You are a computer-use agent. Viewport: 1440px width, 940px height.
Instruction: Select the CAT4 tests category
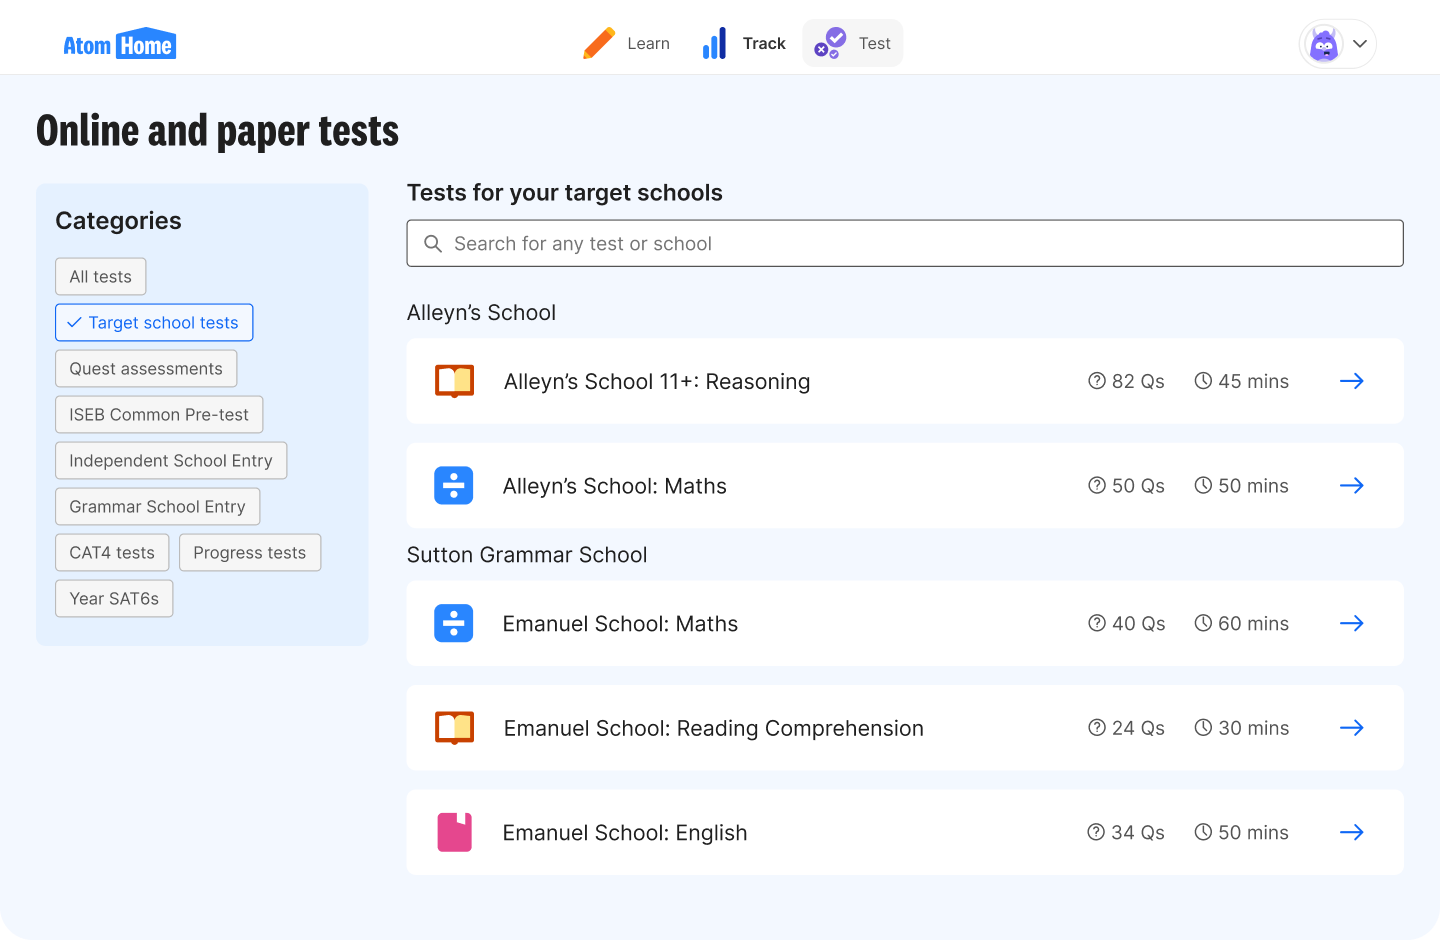point(112,553)
